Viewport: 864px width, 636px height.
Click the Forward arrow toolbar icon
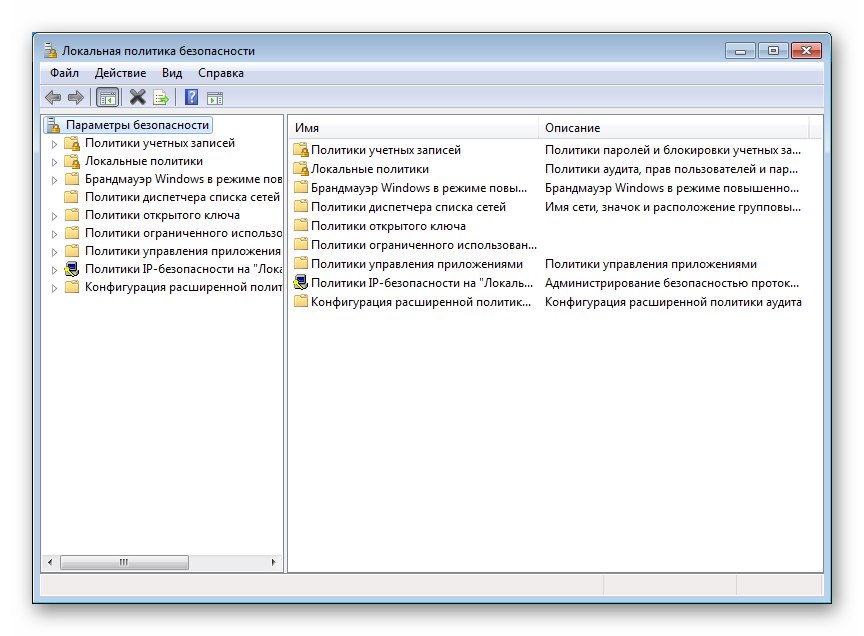[x=75, y=98]
